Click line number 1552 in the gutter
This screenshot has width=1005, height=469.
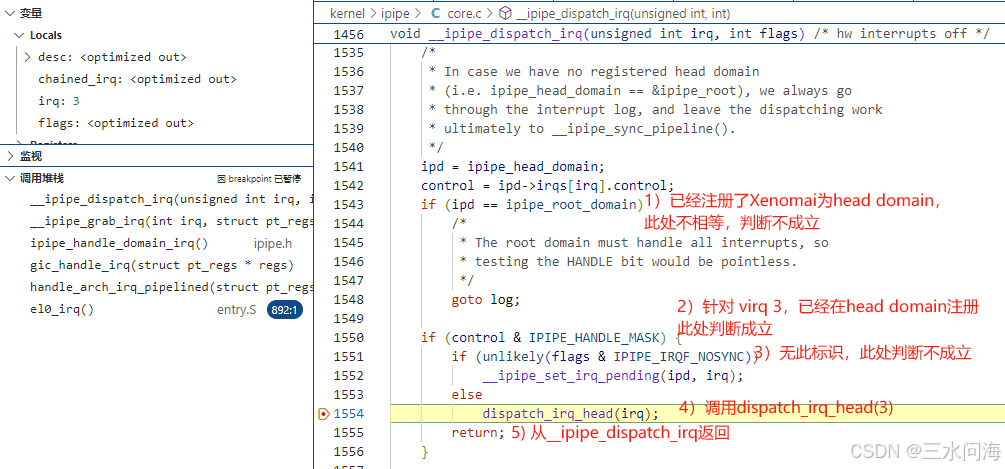[x=348, y=375]
